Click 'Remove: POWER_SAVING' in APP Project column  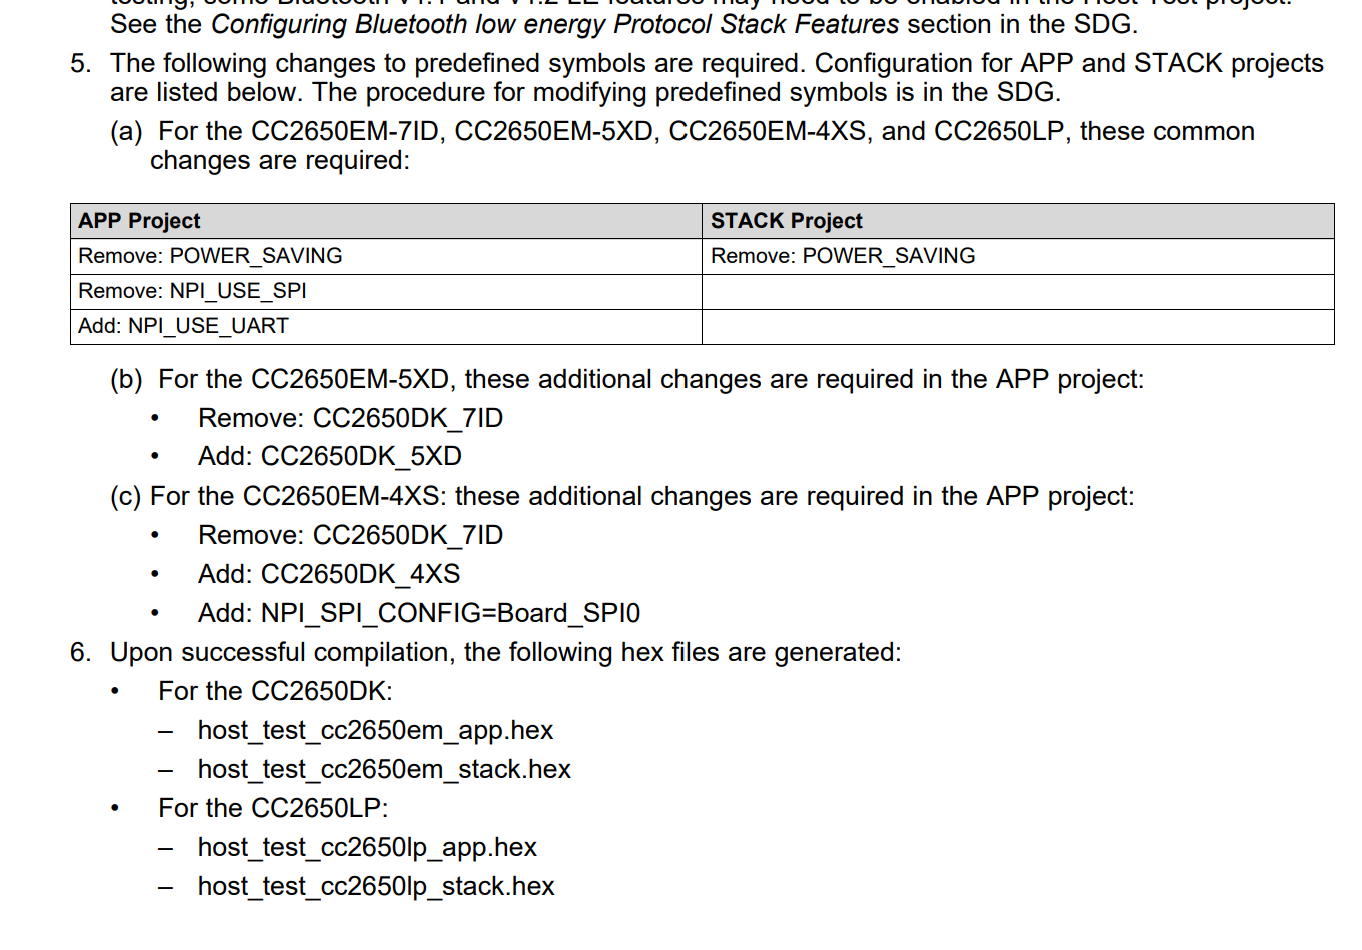pyautogui.click(x=210, y=256)
